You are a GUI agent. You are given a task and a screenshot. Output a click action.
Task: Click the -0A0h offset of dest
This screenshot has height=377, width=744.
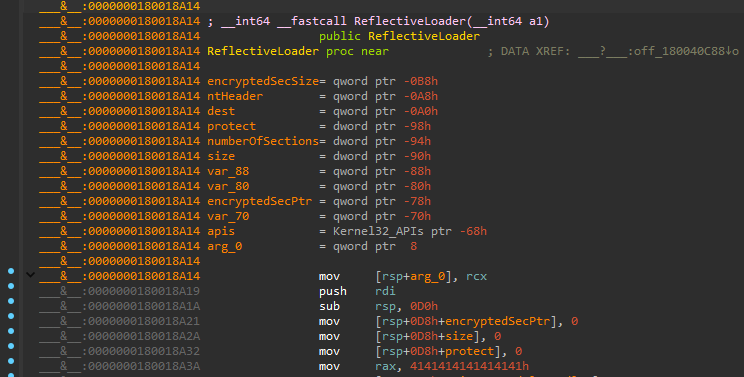[x=421, y=111]
